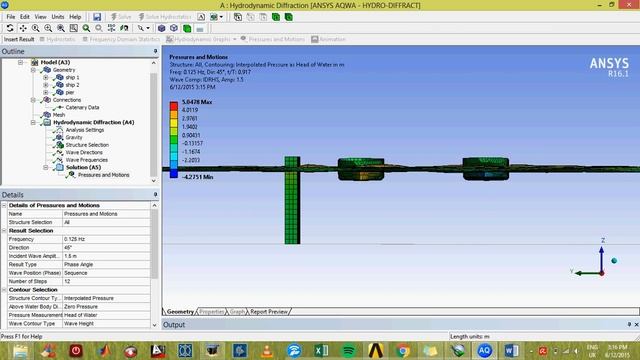
Task: Collapse the Solution (A5) node
Action: coord(46,167)
